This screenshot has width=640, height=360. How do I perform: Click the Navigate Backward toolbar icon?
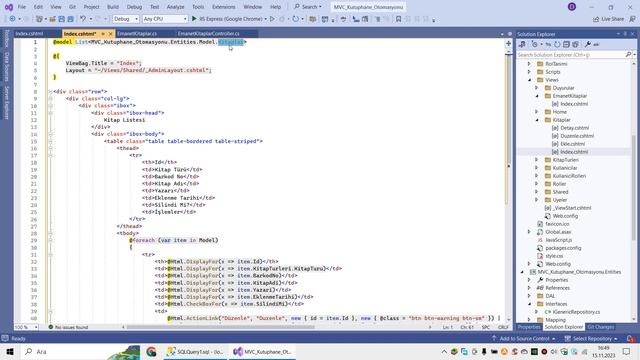pyautogui.click(x=12, y=19)
